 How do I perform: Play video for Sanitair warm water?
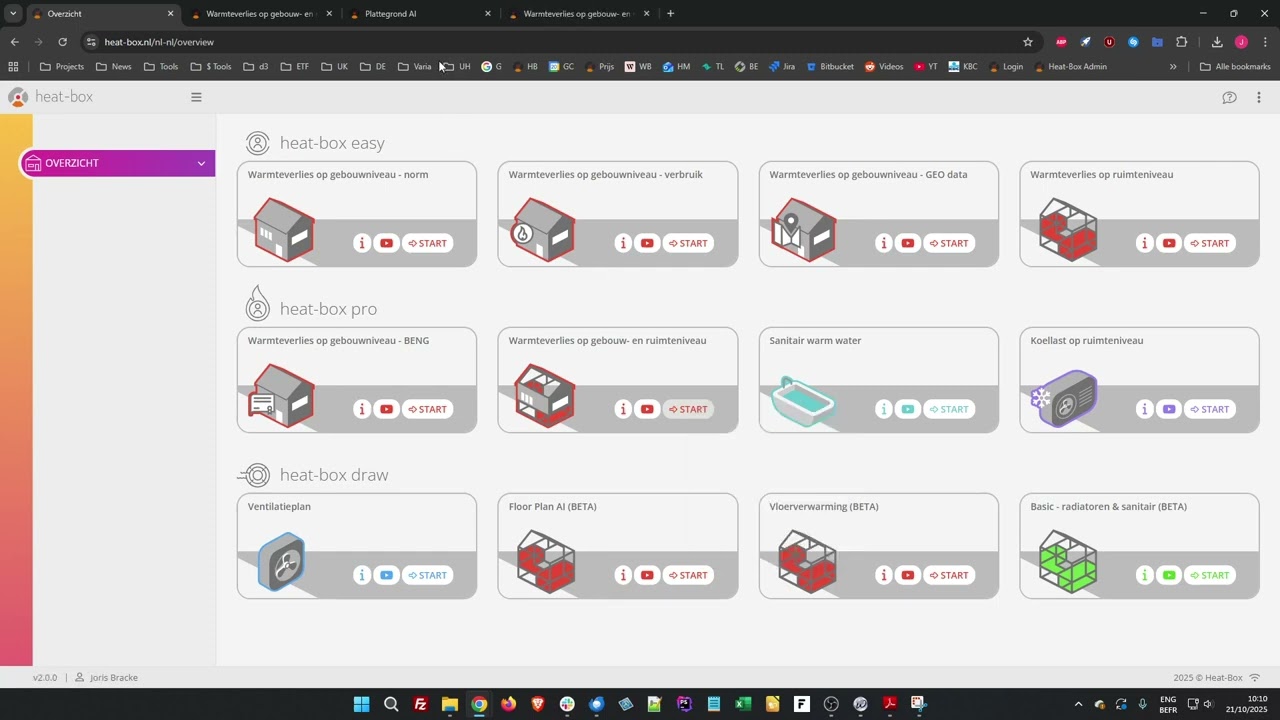(908, 409)
